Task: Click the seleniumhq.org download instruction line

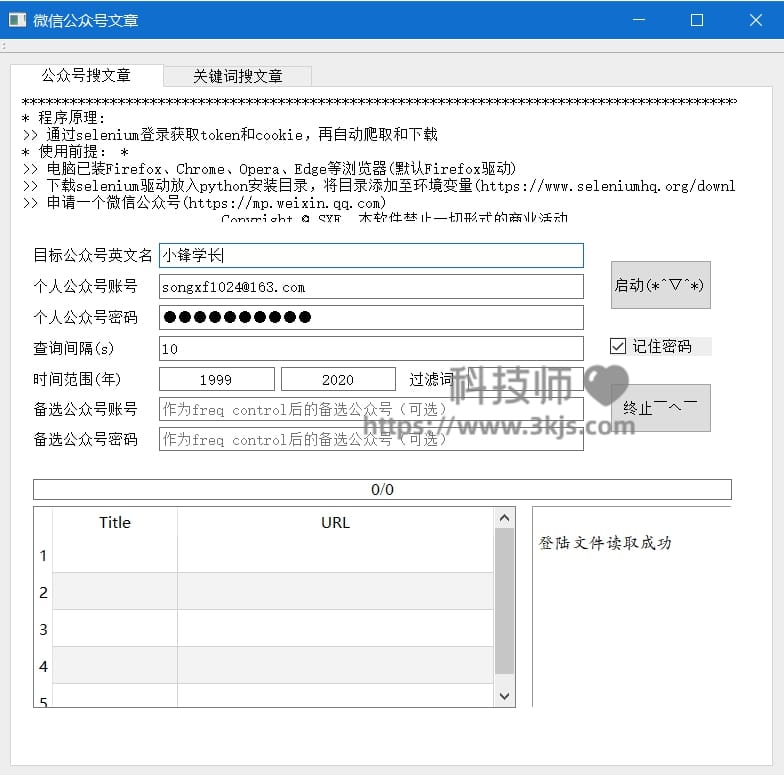Action: tap(379, 186)
